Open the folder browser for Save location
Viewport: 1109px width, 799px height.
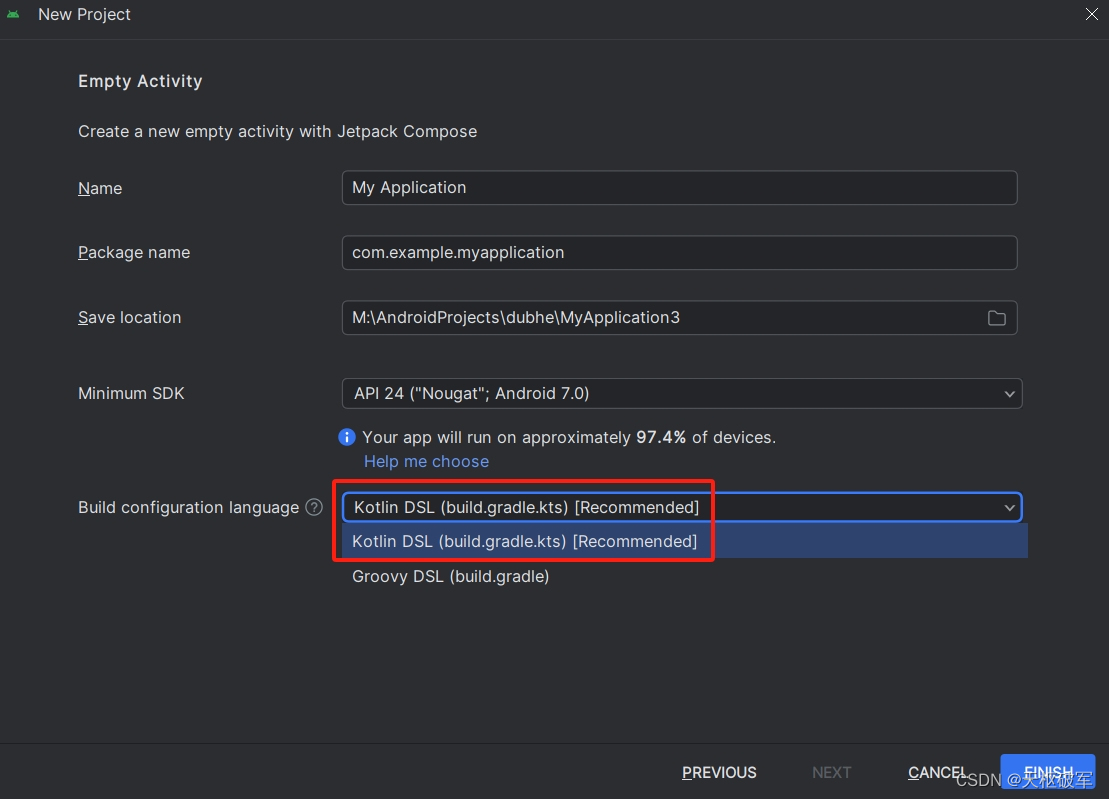coord(996,317)
